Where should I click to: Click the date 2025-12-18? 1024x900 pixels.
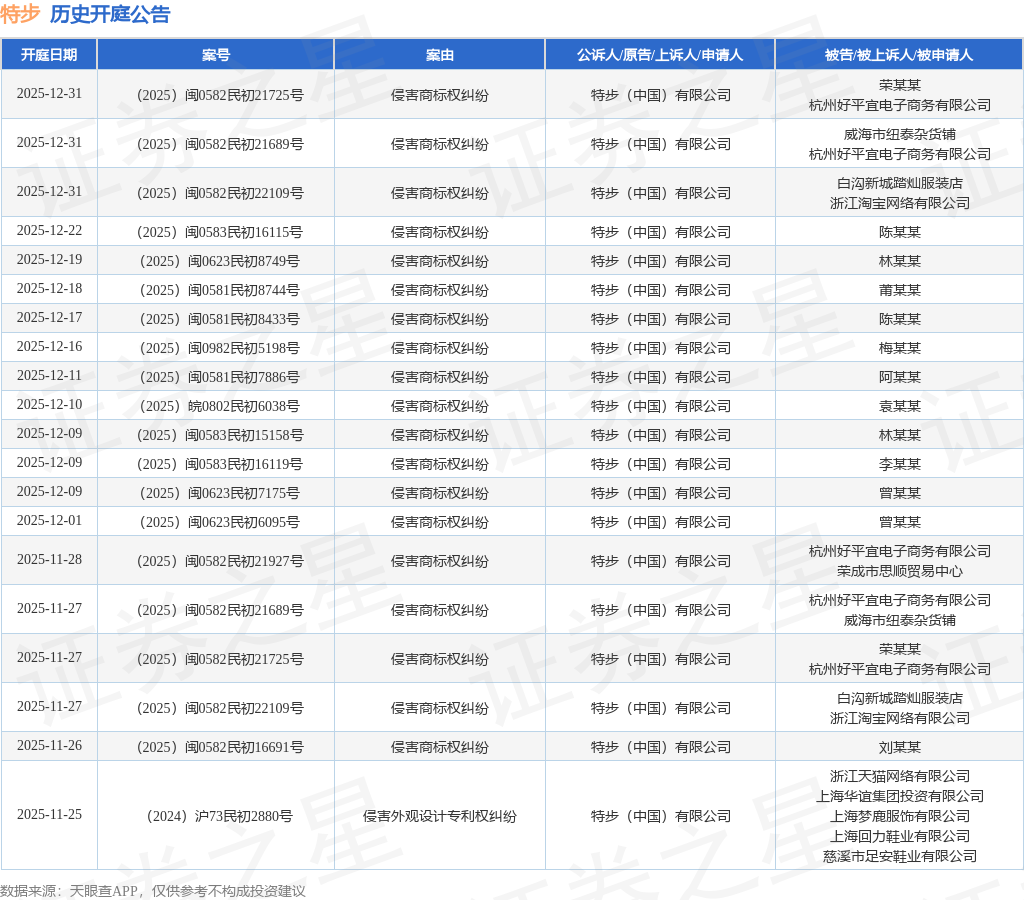pyautogui.click(x=50, y=288)
